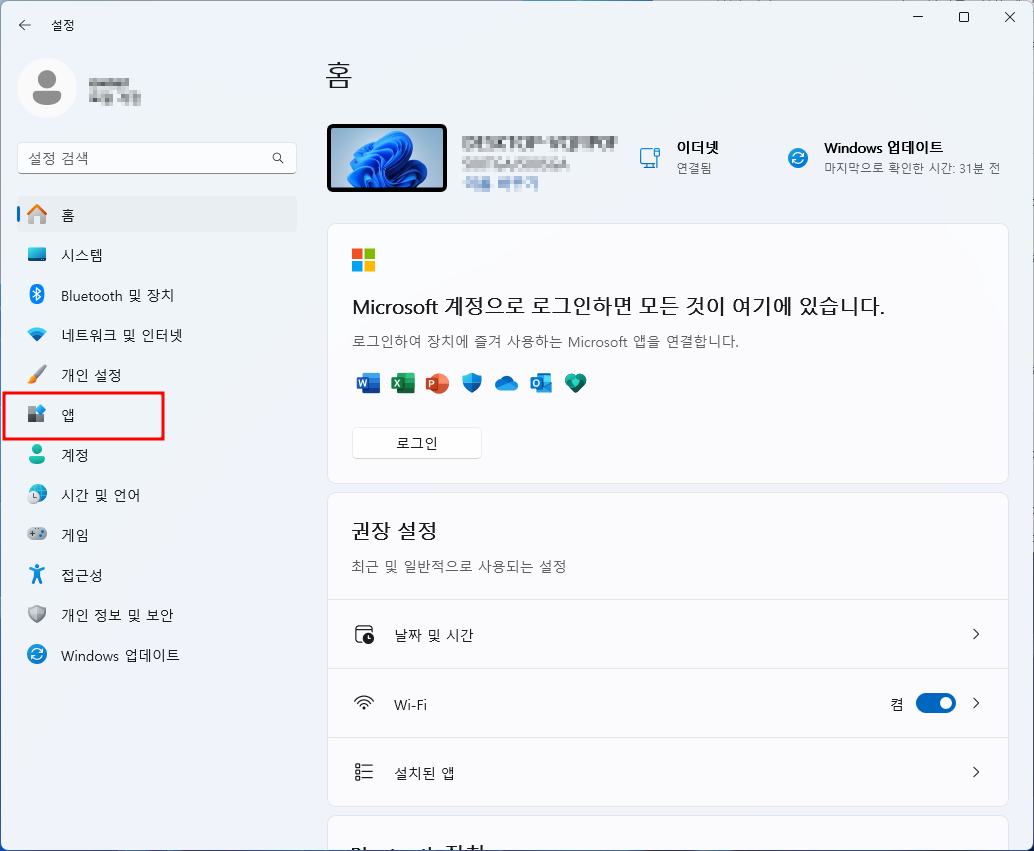Open 게임 settings
This screenshot has height=851, width=1034.
pyautogui.click(x=157, y=534)
